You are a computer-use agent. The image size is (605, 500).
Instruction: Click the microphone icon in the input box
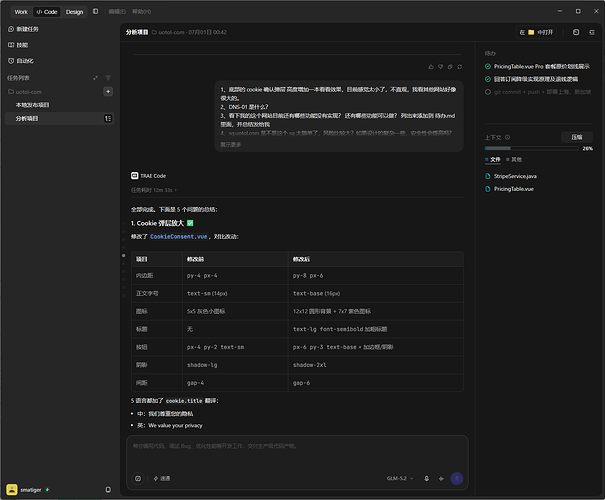pos(426,478)
